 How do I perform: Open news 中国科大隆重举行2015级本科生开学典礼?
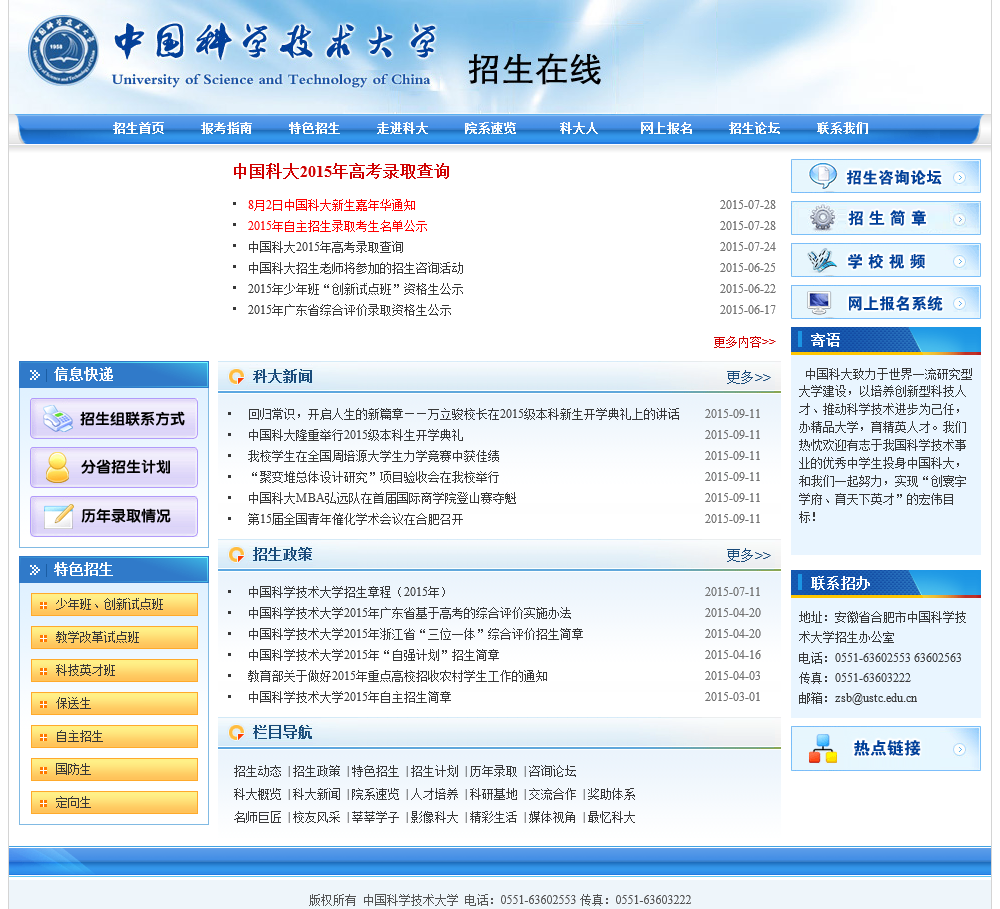355,436
